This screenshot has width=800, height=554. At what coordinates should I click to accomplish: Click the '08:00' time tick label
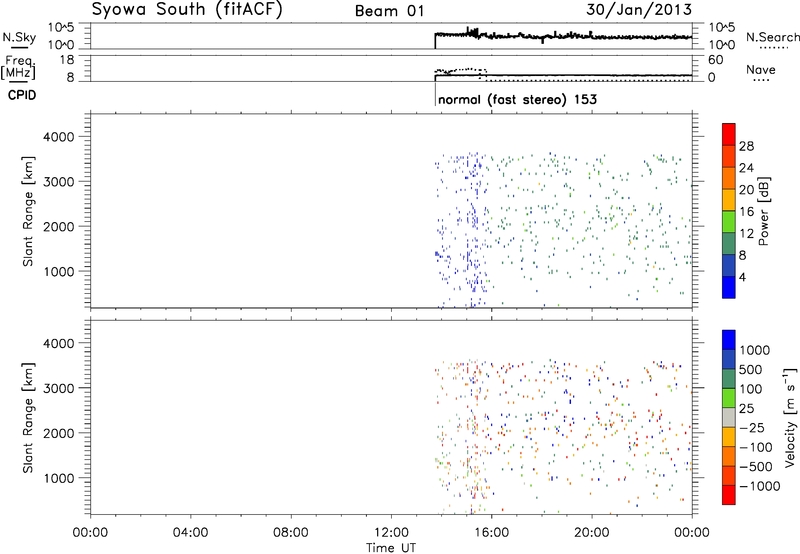[291, 533]
